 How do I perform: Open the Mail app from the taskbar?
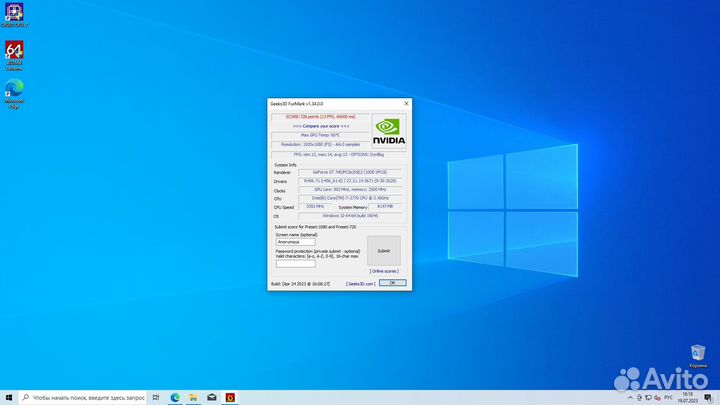[212, 398]
